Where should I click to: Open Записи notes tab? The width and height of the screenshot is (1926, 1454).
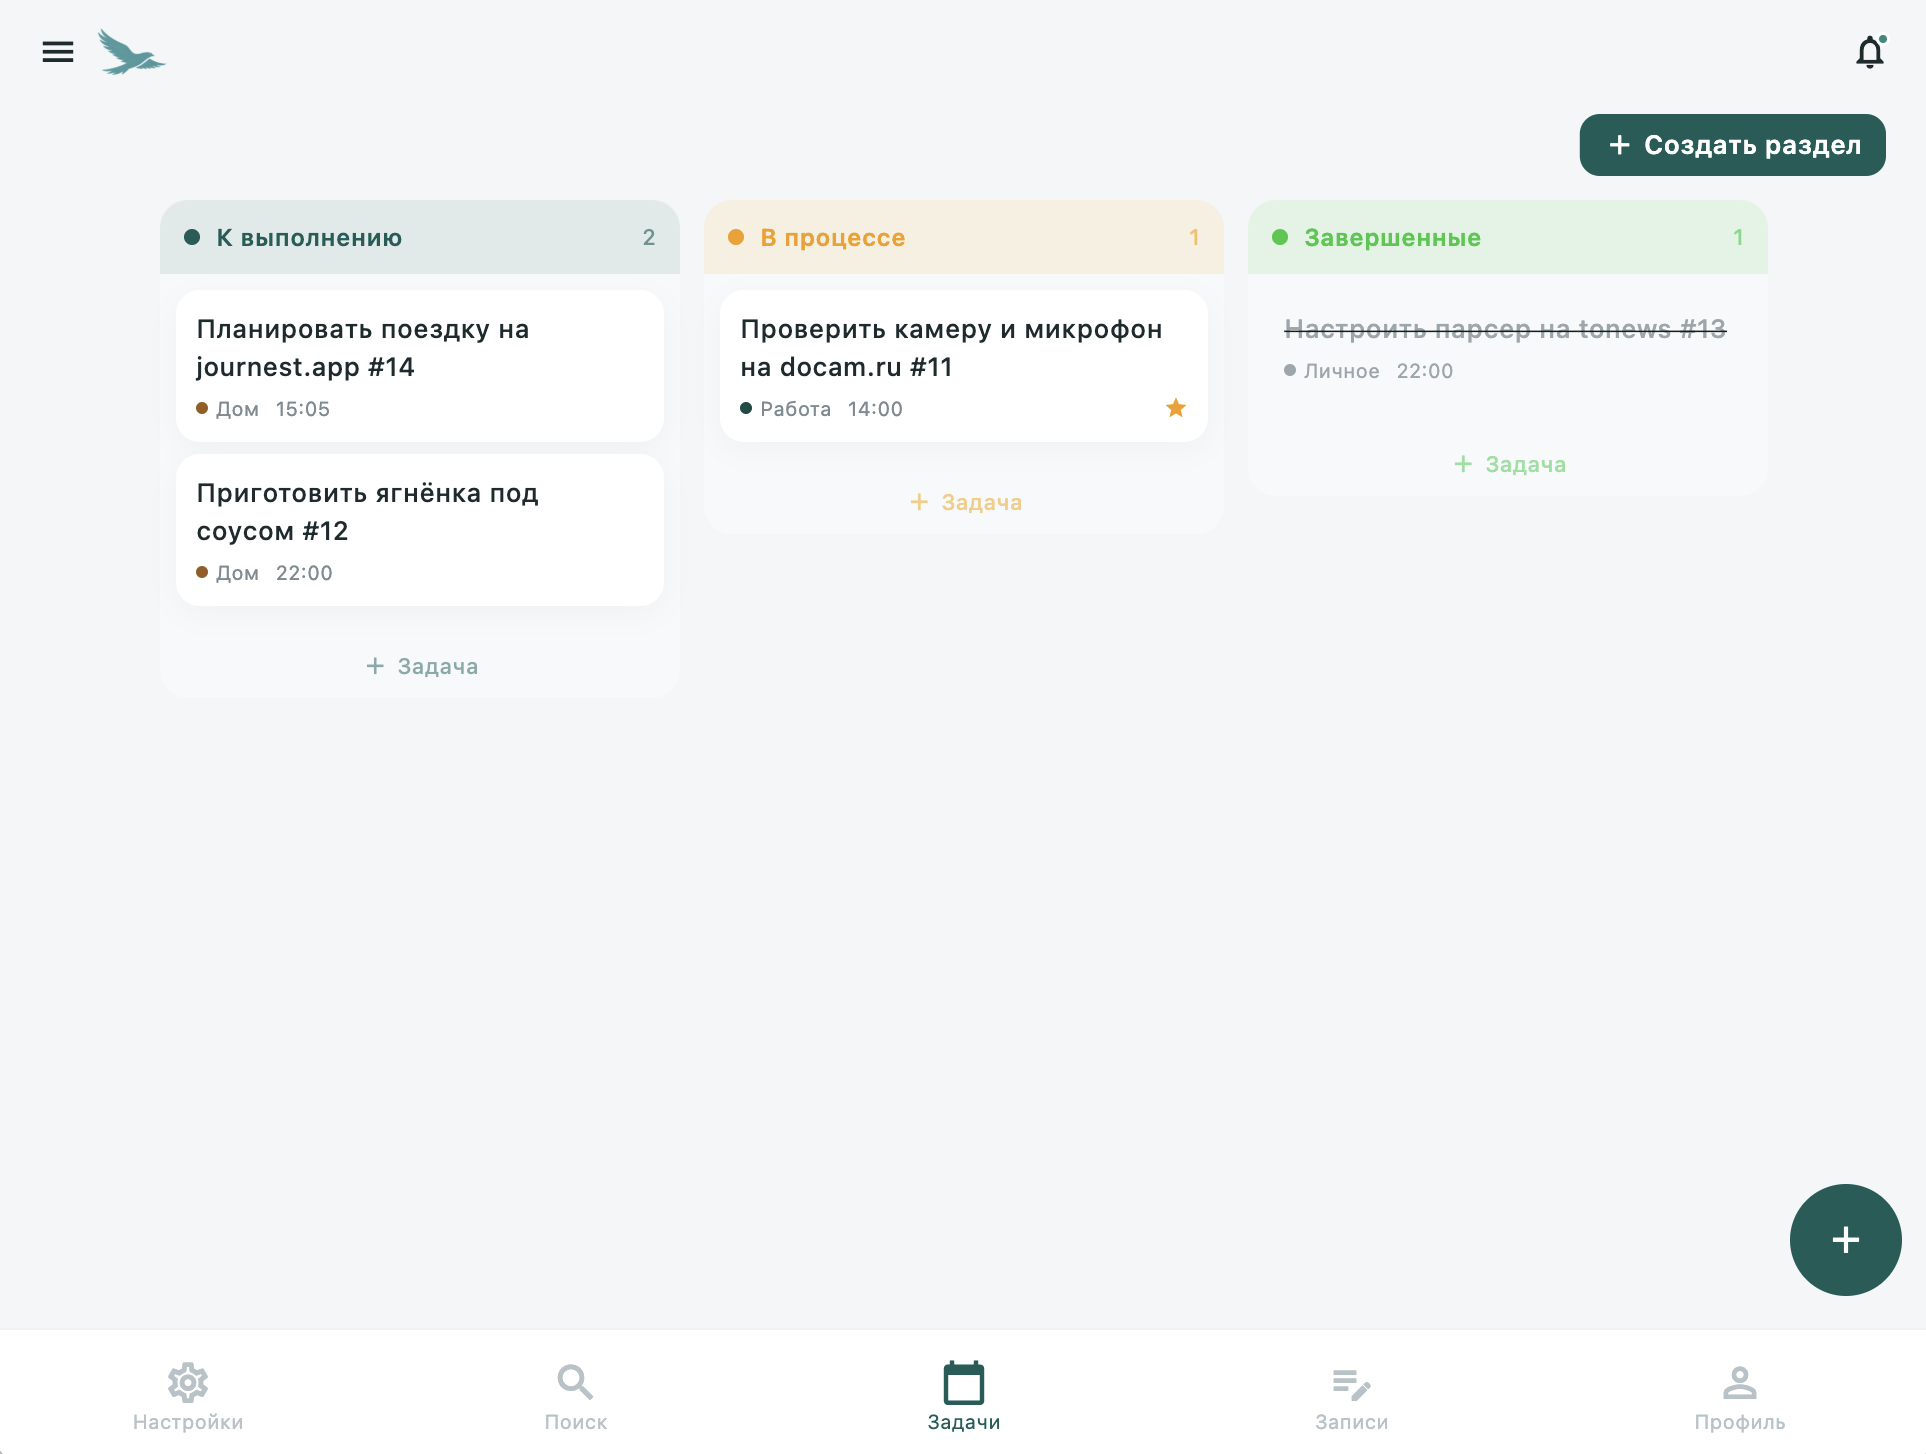(1351, 1396)
